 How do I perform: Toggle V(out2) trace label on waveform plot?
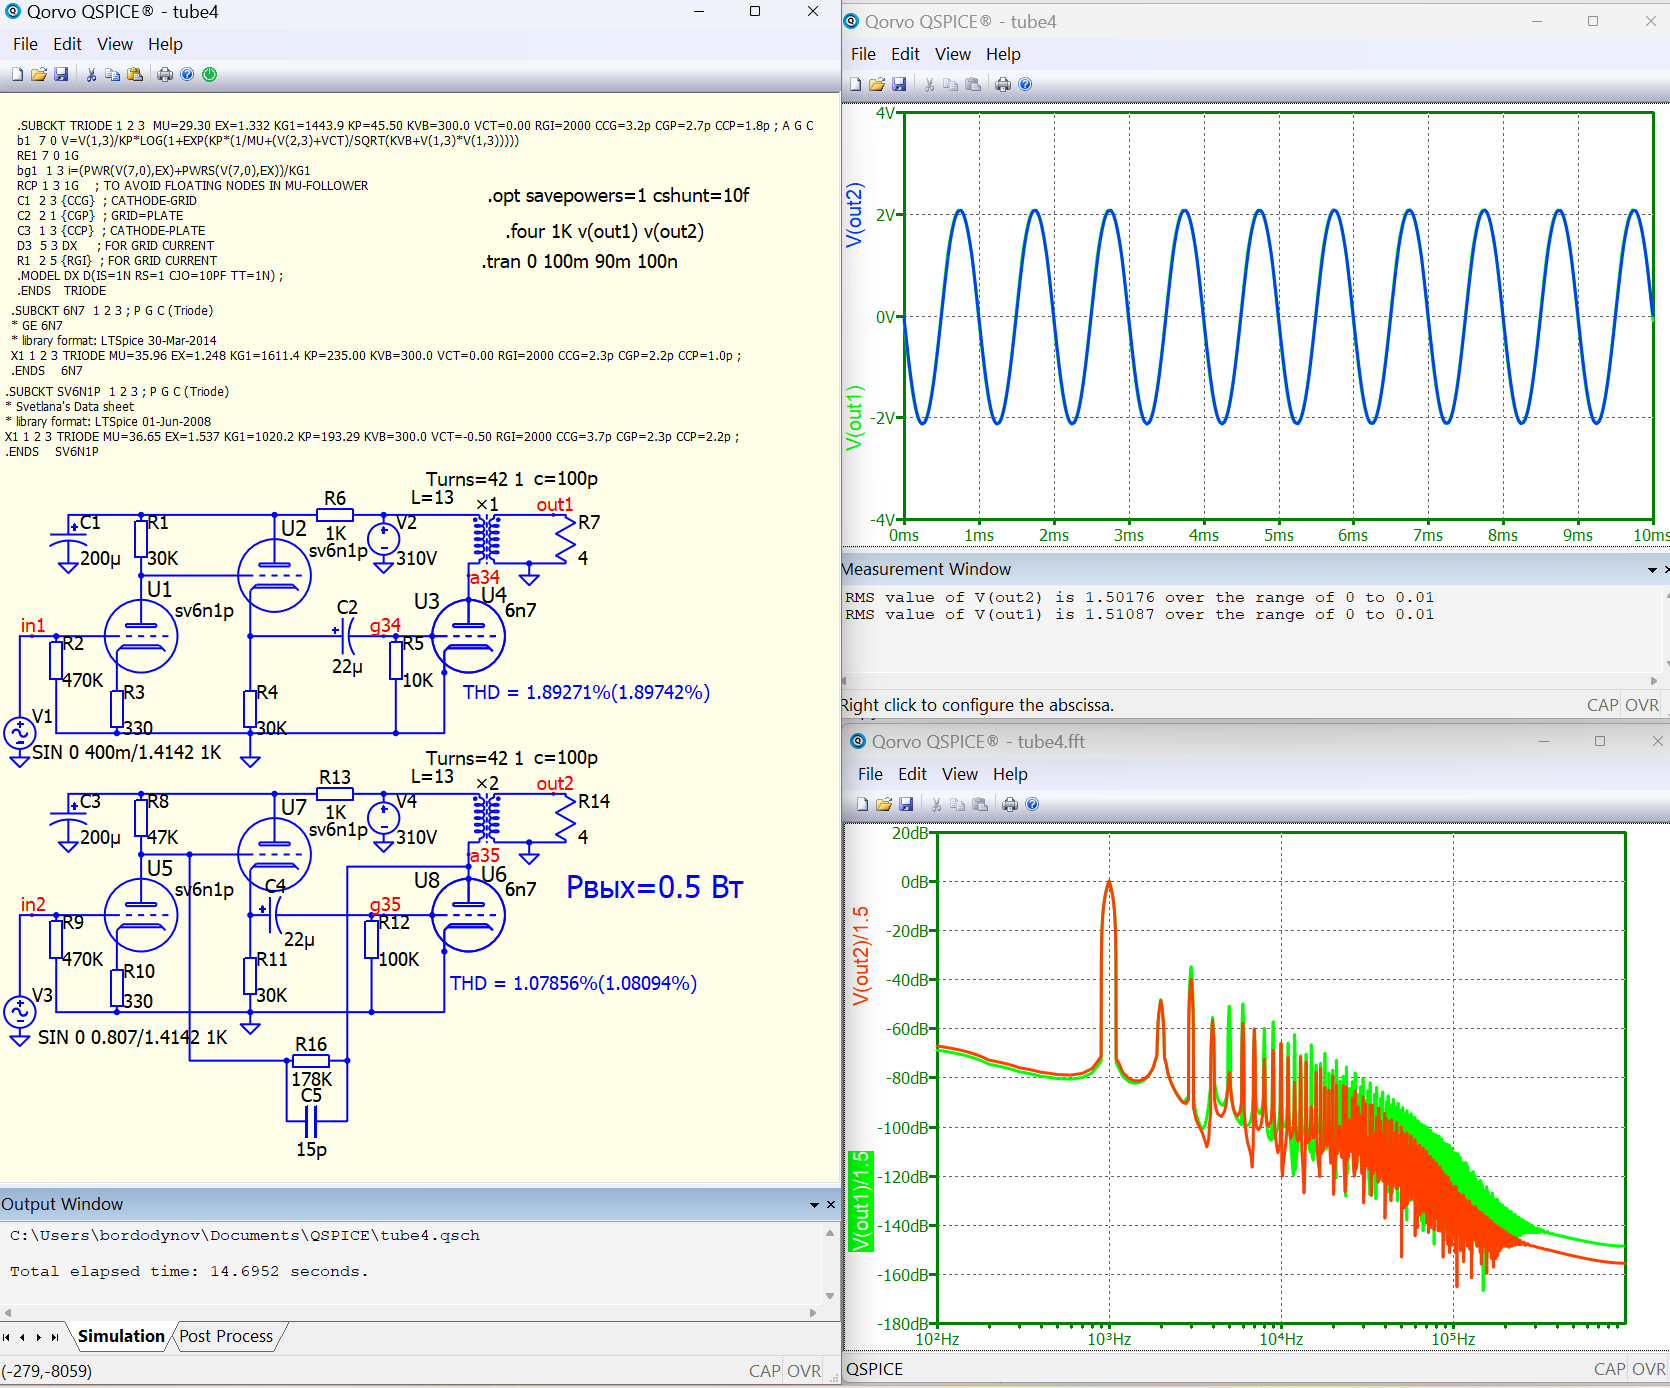[854, 215]
